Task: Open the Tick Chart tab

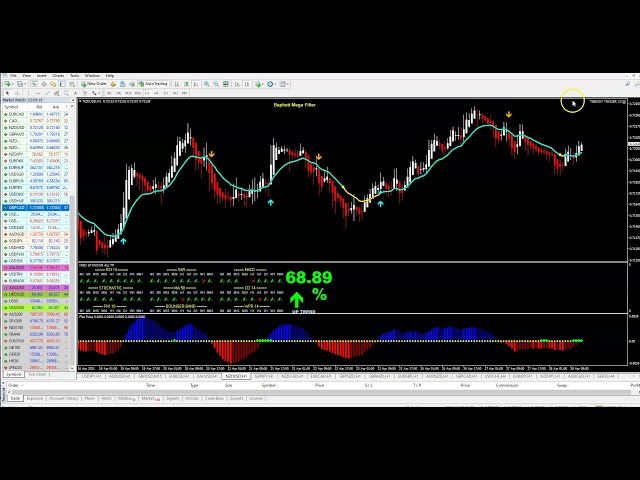Action: point(38,374)
